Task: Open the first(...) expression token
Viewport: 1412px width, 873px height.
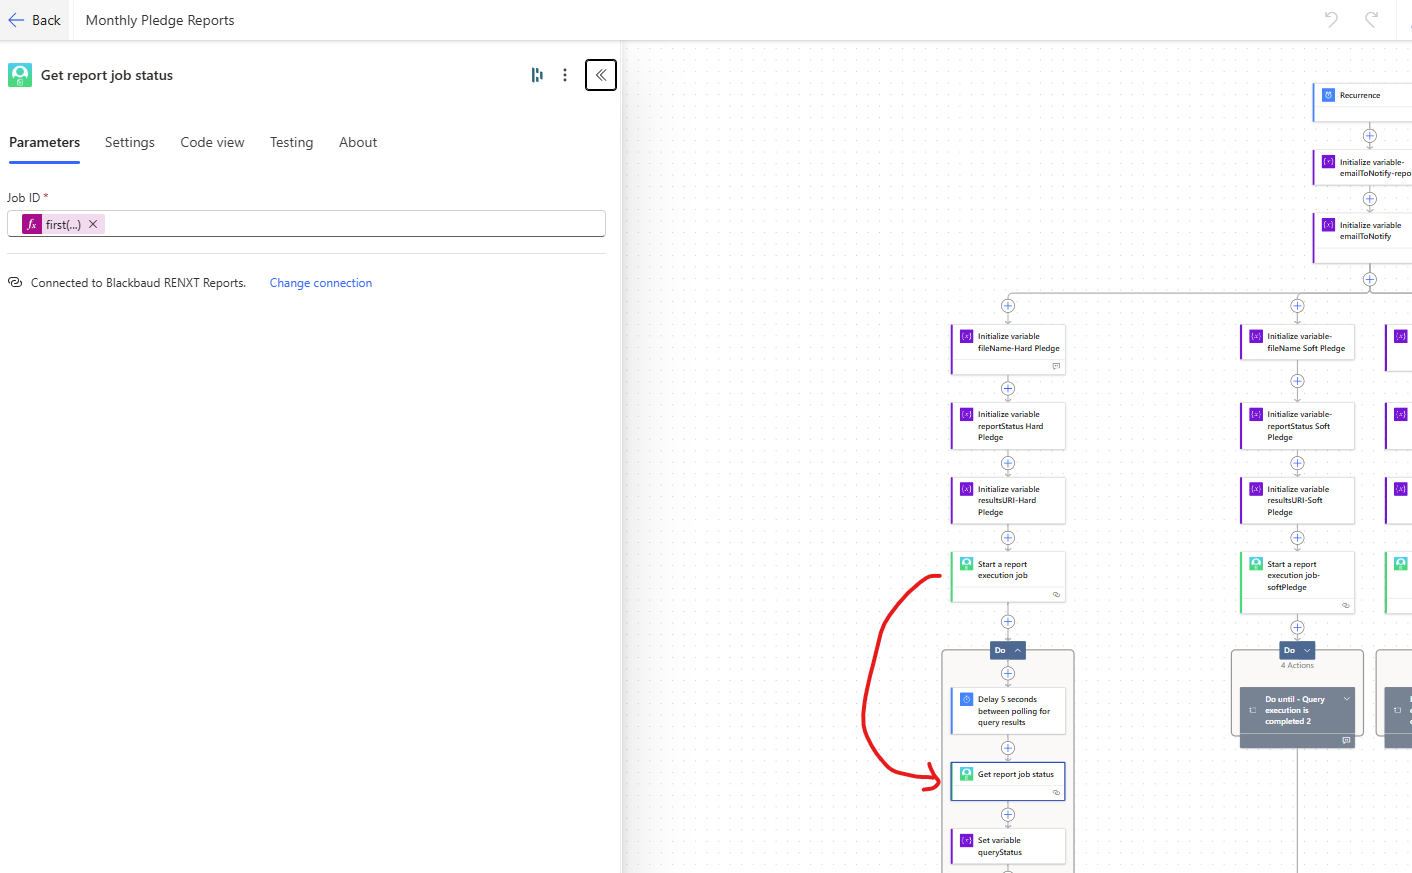Action: click(x=62, y=224)
